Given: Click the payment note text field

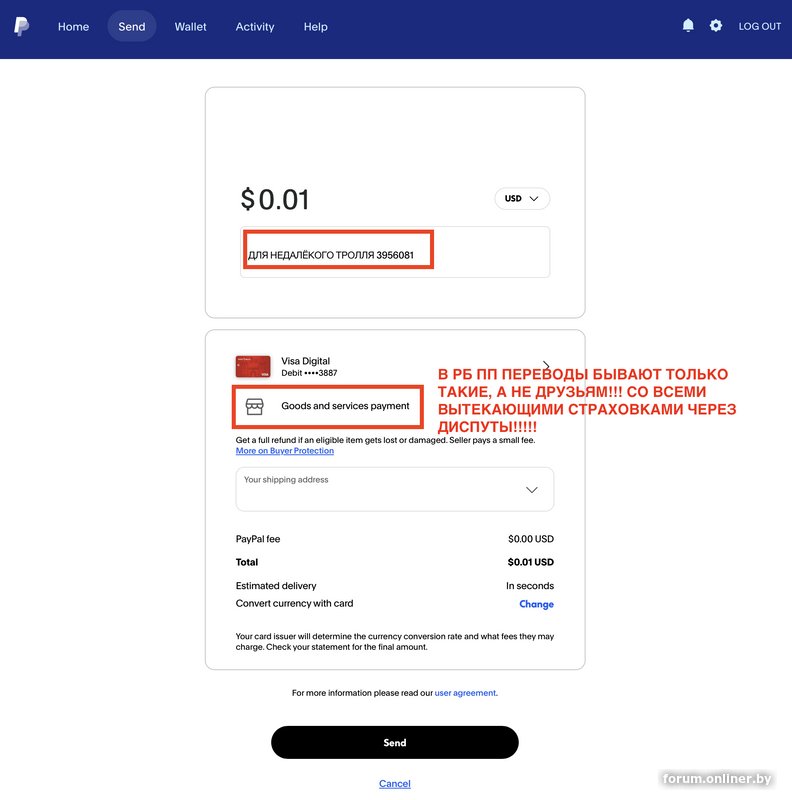Looking at the screenshot, I should pyautogui.click(x=395, y=252).
